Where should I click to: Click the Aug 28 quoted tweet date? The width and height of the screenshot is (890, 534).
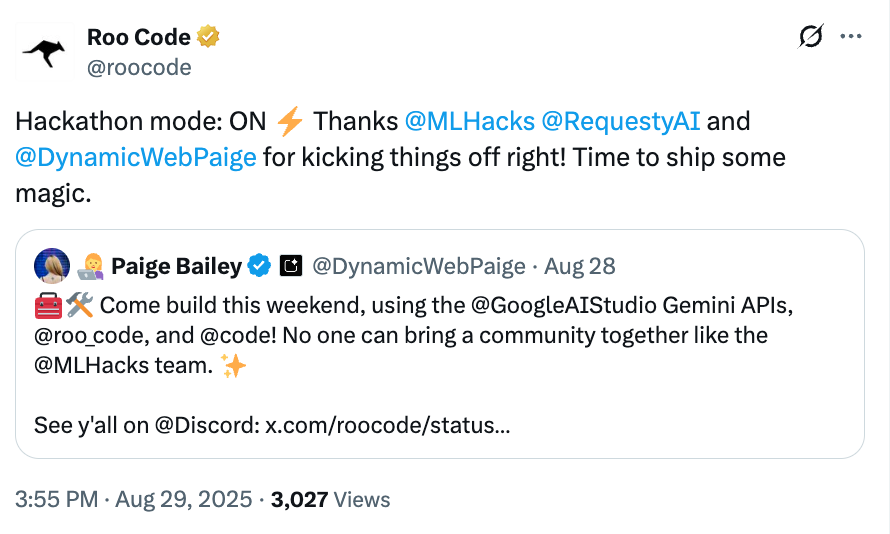[580, 266]
